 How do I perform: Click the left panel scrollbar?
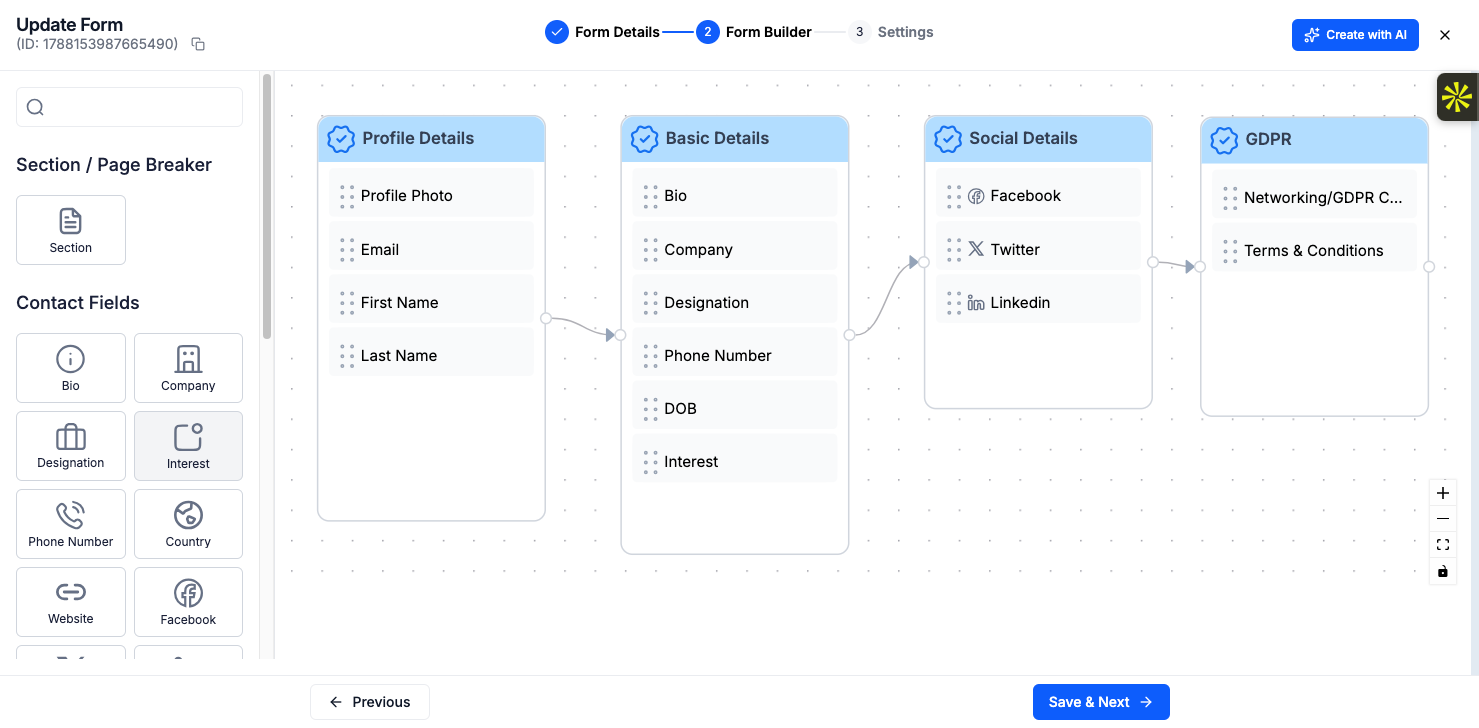[x=266, y=206]
